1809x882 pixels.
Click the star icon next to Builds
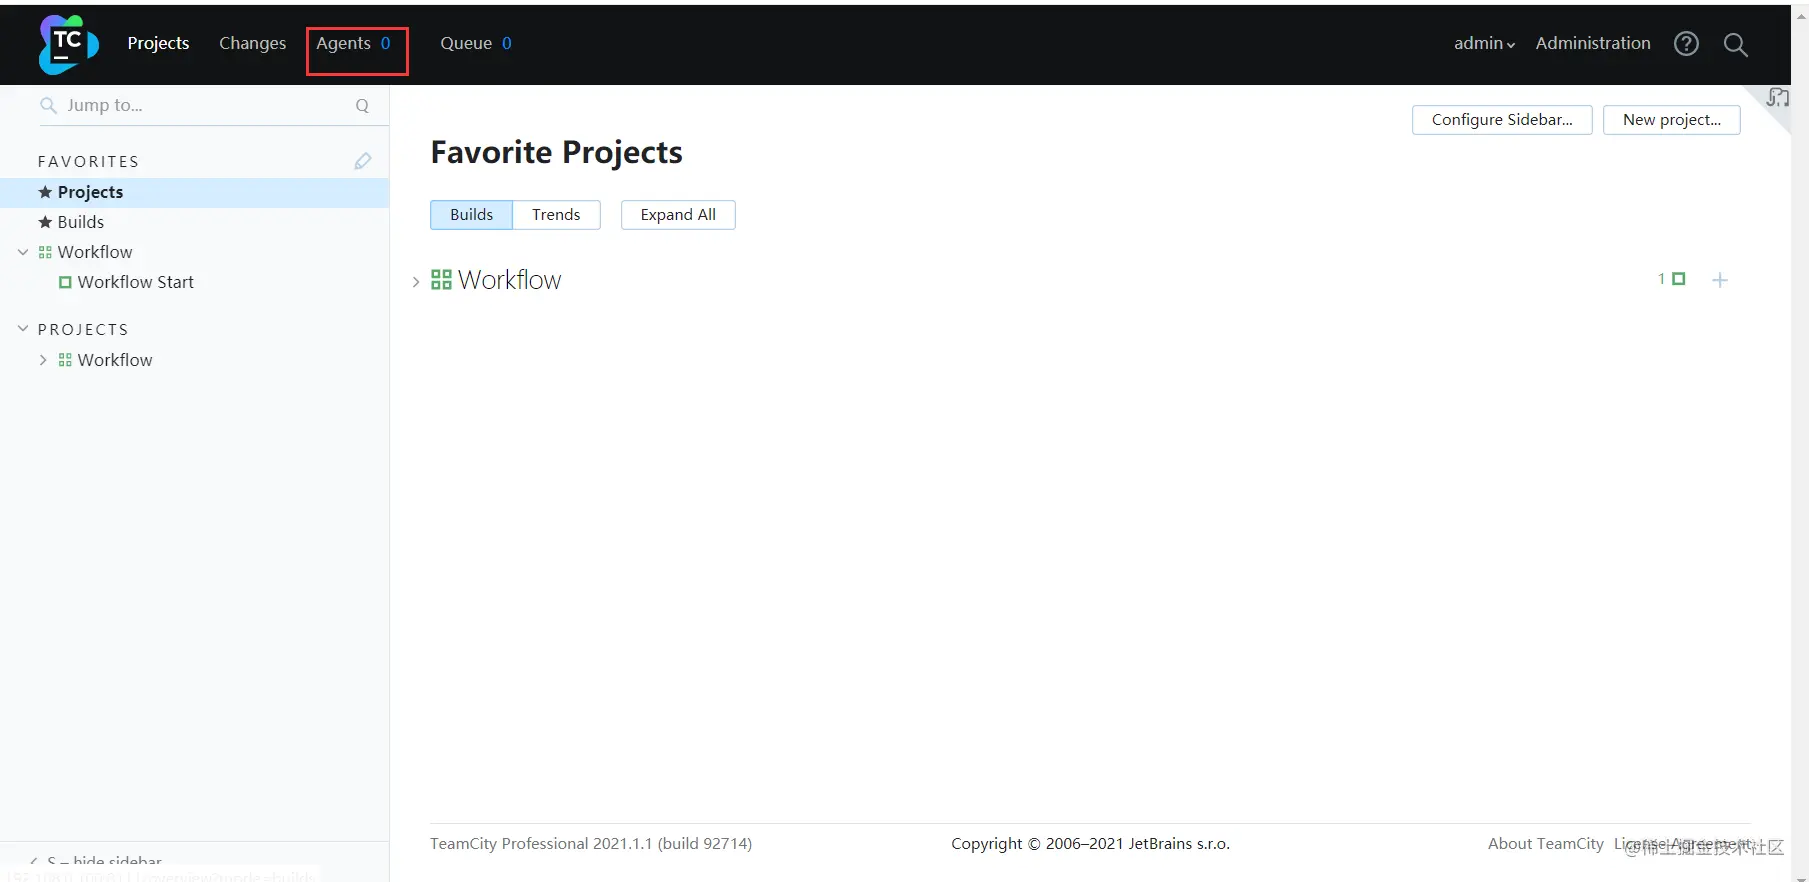tap(45, 222)
